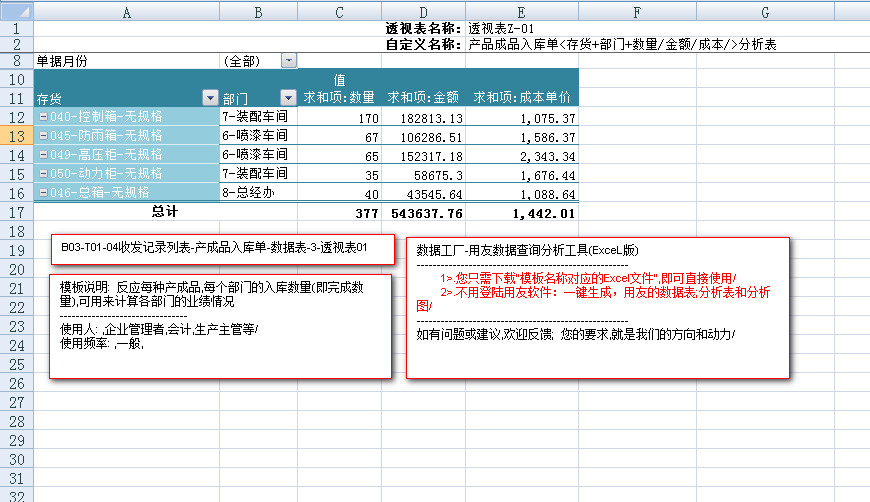This screenshot has width=870, height=502.
Task: Select row 17 header
Action: click(16, 212)
